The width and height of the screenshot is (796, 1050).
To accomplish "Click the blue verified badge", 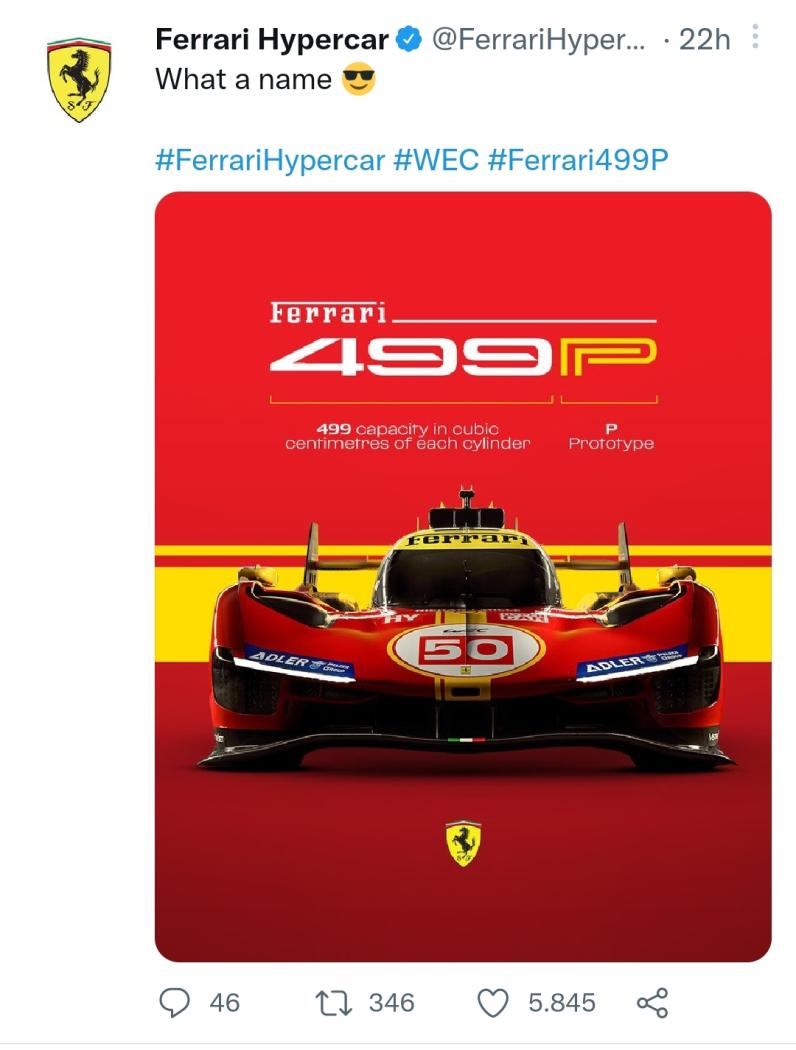I will click(409, 40).
